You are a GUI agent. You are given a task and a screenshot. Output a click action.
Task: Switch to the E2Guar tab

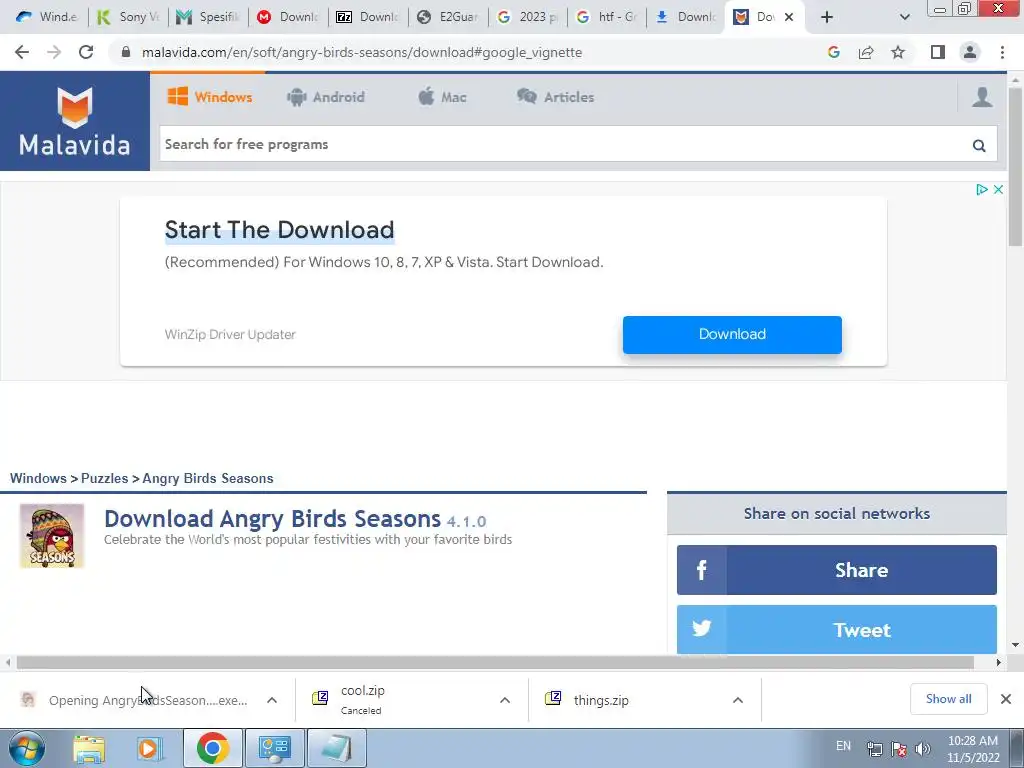(x=449, y=17)
